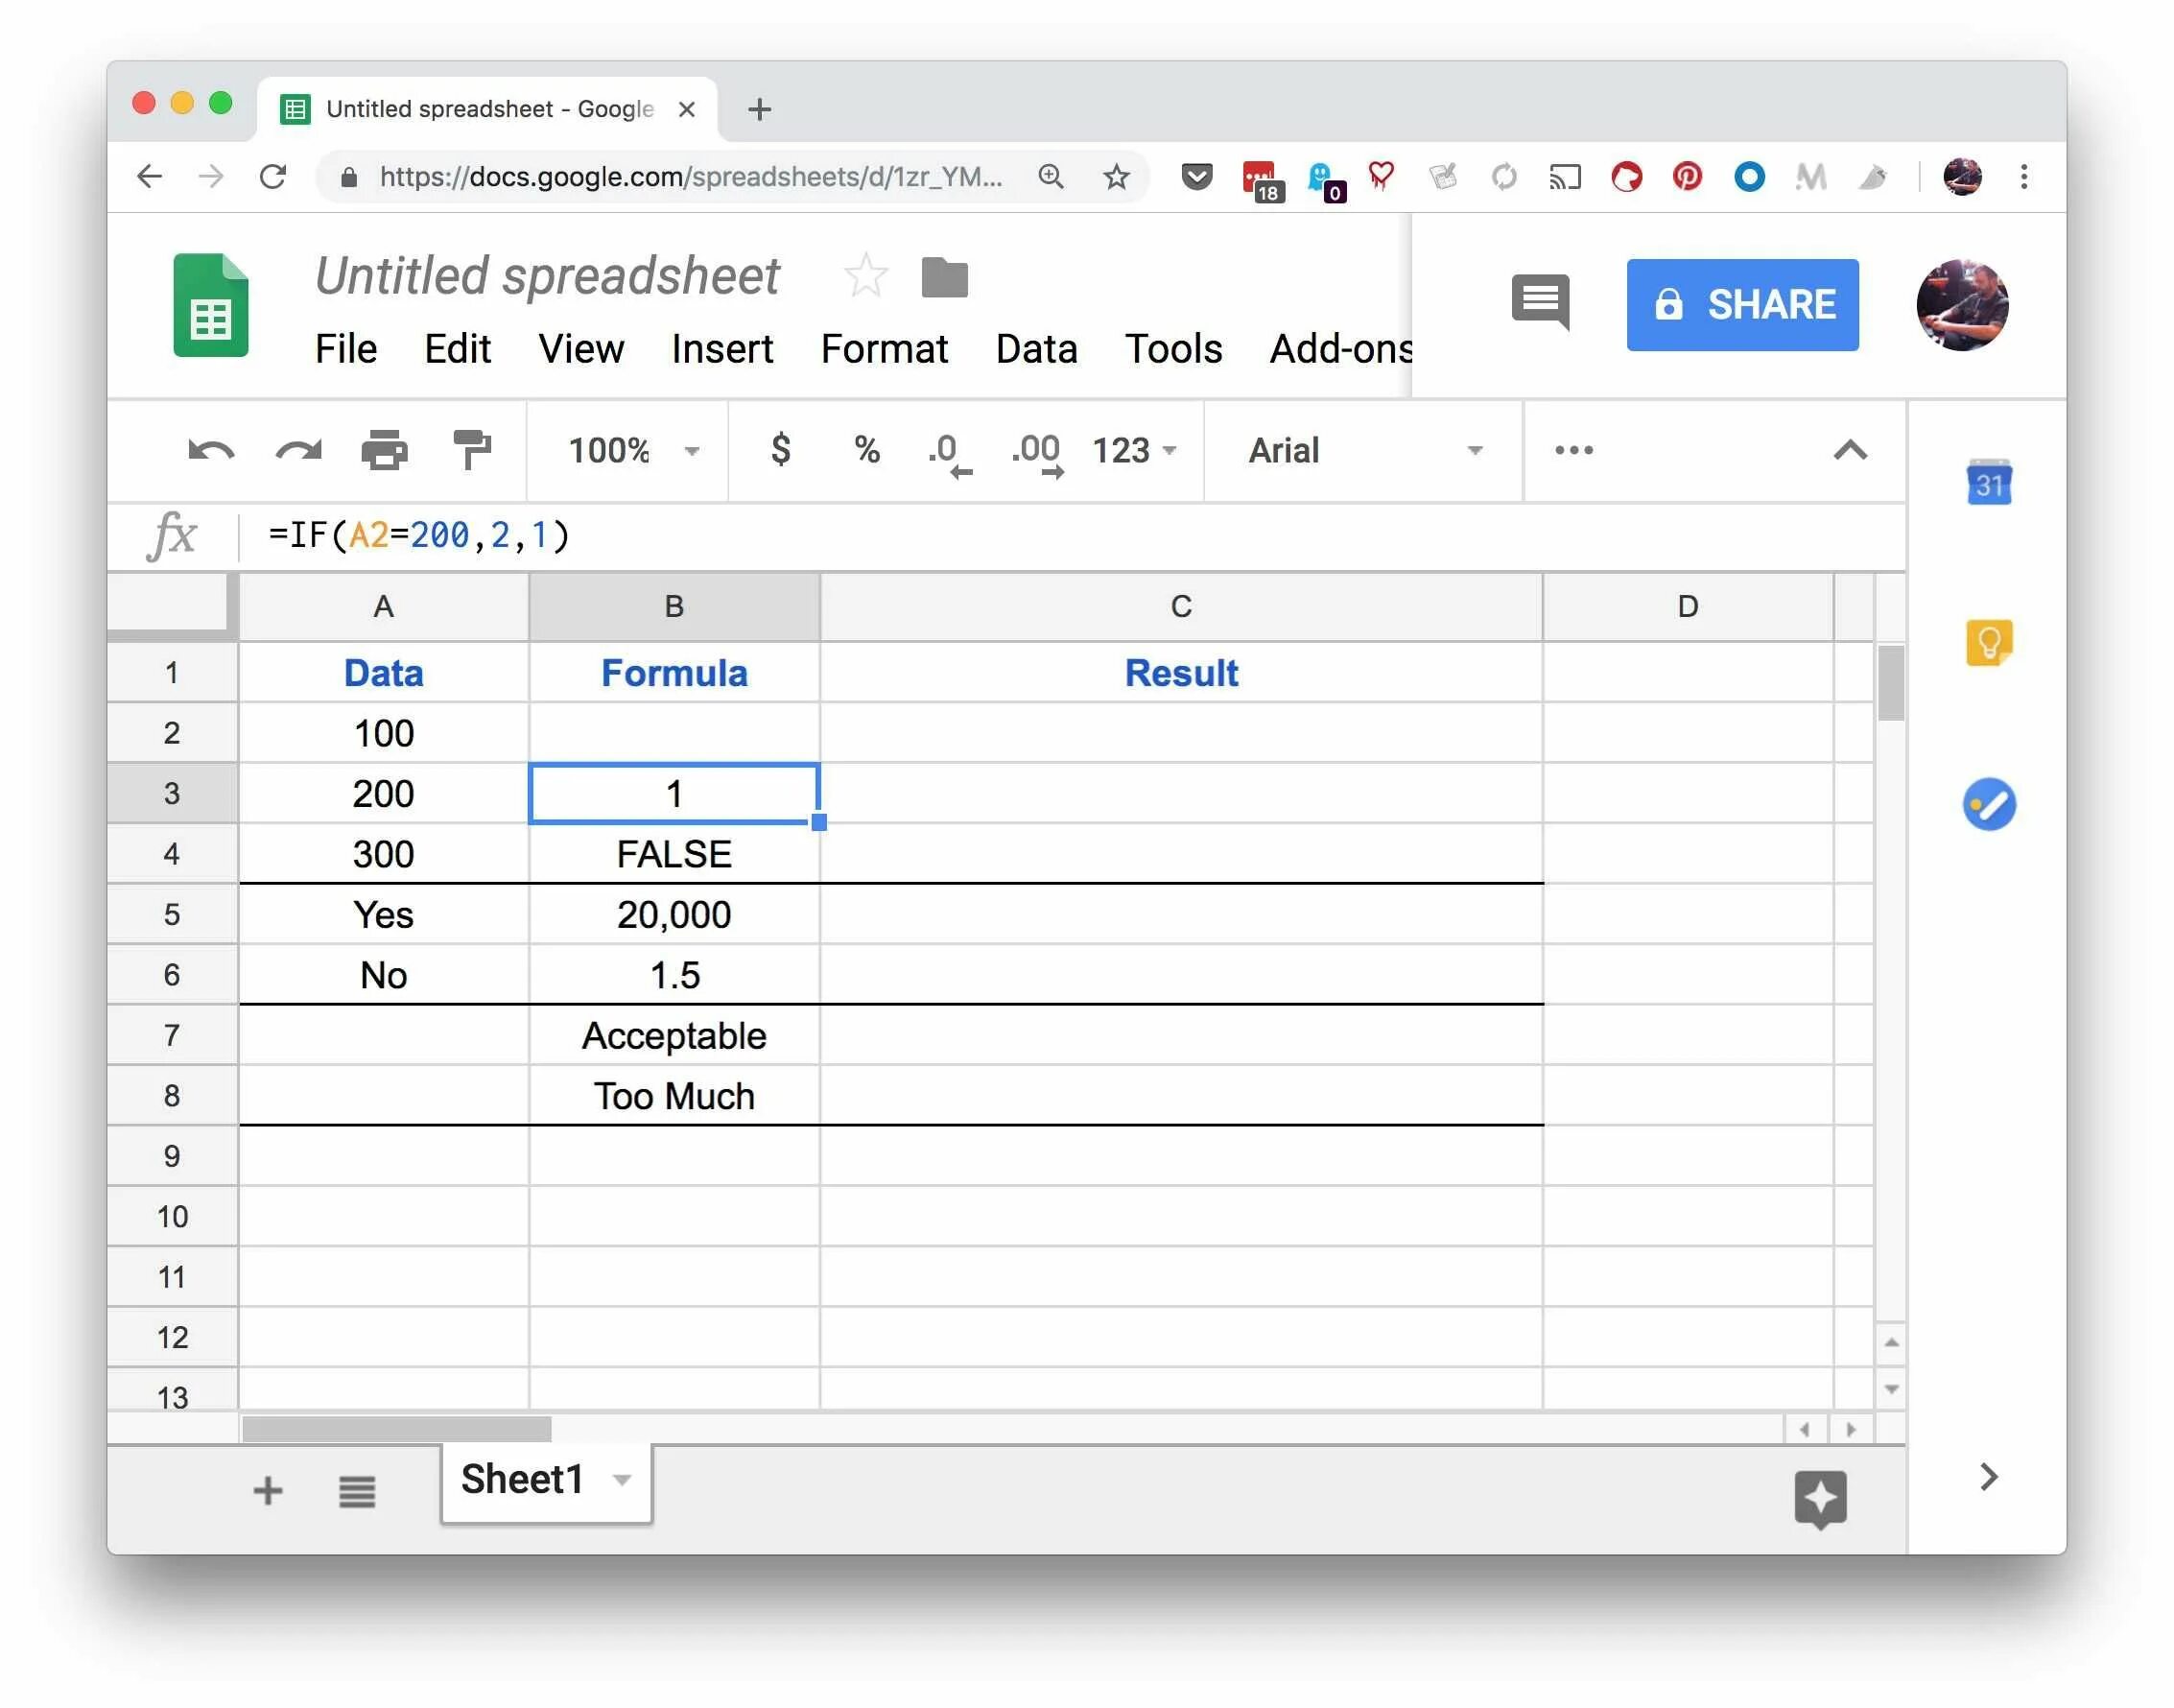Hide side panel with chevron arrow
This screenshot has height=1708, width=2174.
coord(1988,1477)
